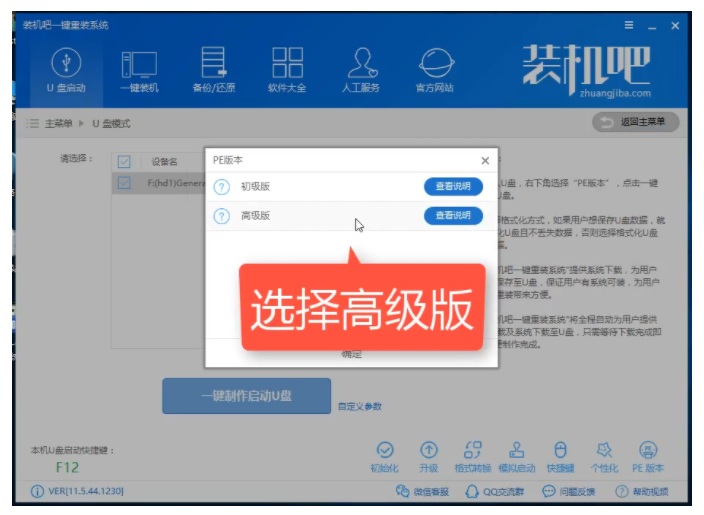The width and height of the screenshot is (704, 515).
Task: Select 高级版 PE version option
Action: tap(255, 216)
